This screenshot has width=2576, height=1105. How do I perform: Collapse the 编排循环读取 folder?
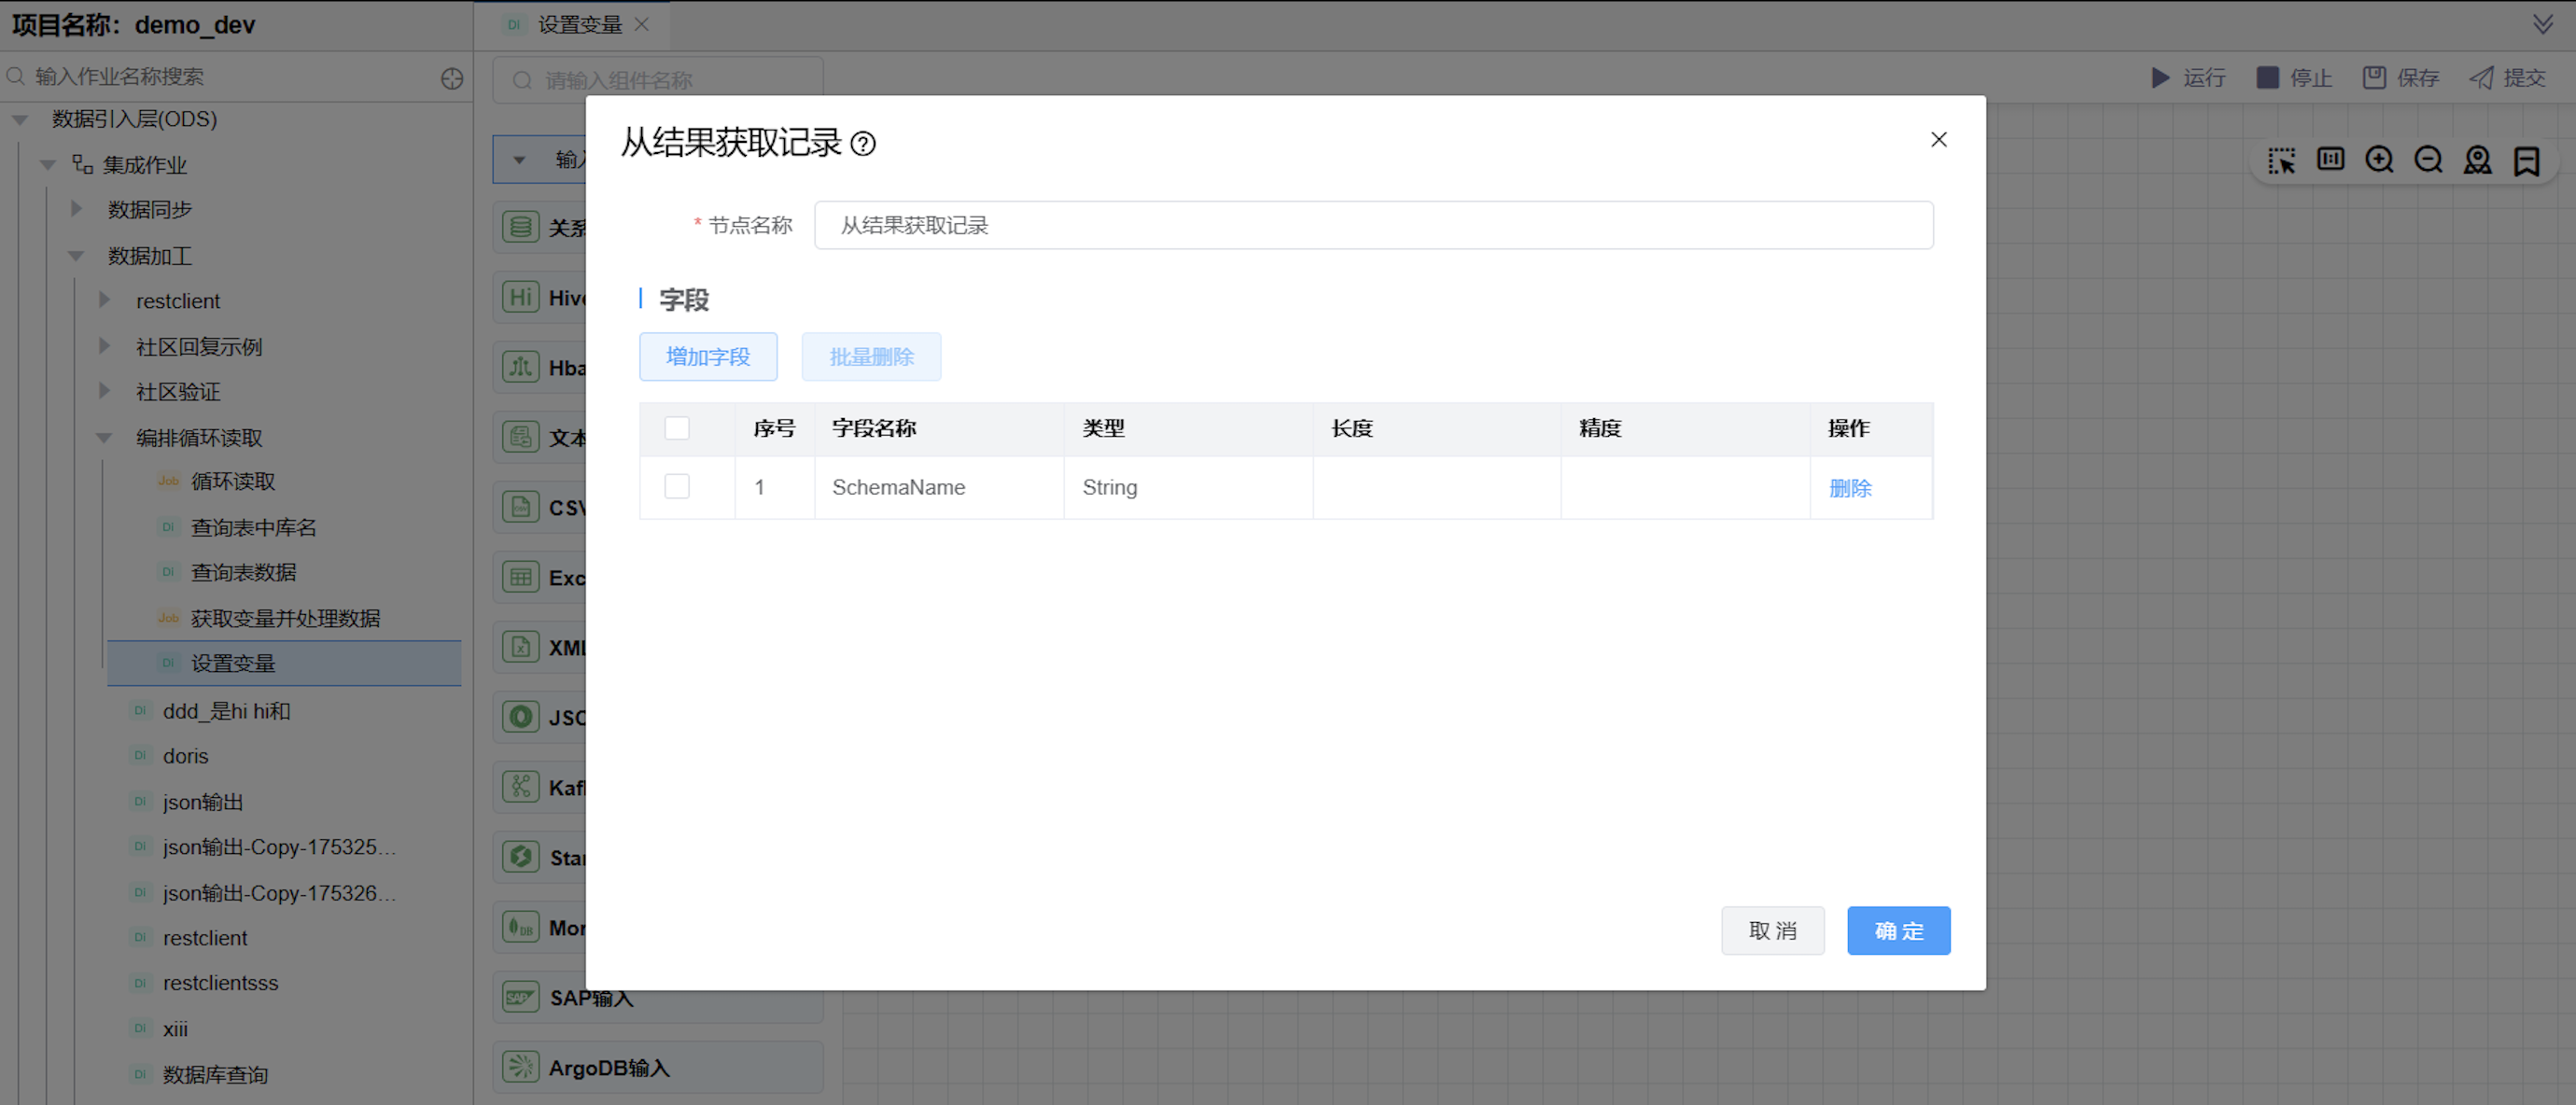click(x=104, y=437)
